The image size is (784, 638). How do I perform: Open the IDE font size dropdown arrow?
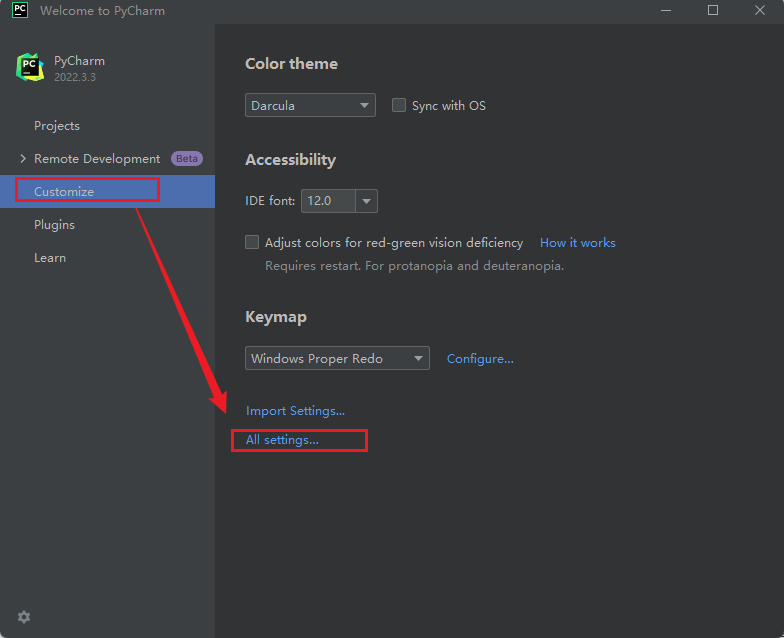(366, 201)
